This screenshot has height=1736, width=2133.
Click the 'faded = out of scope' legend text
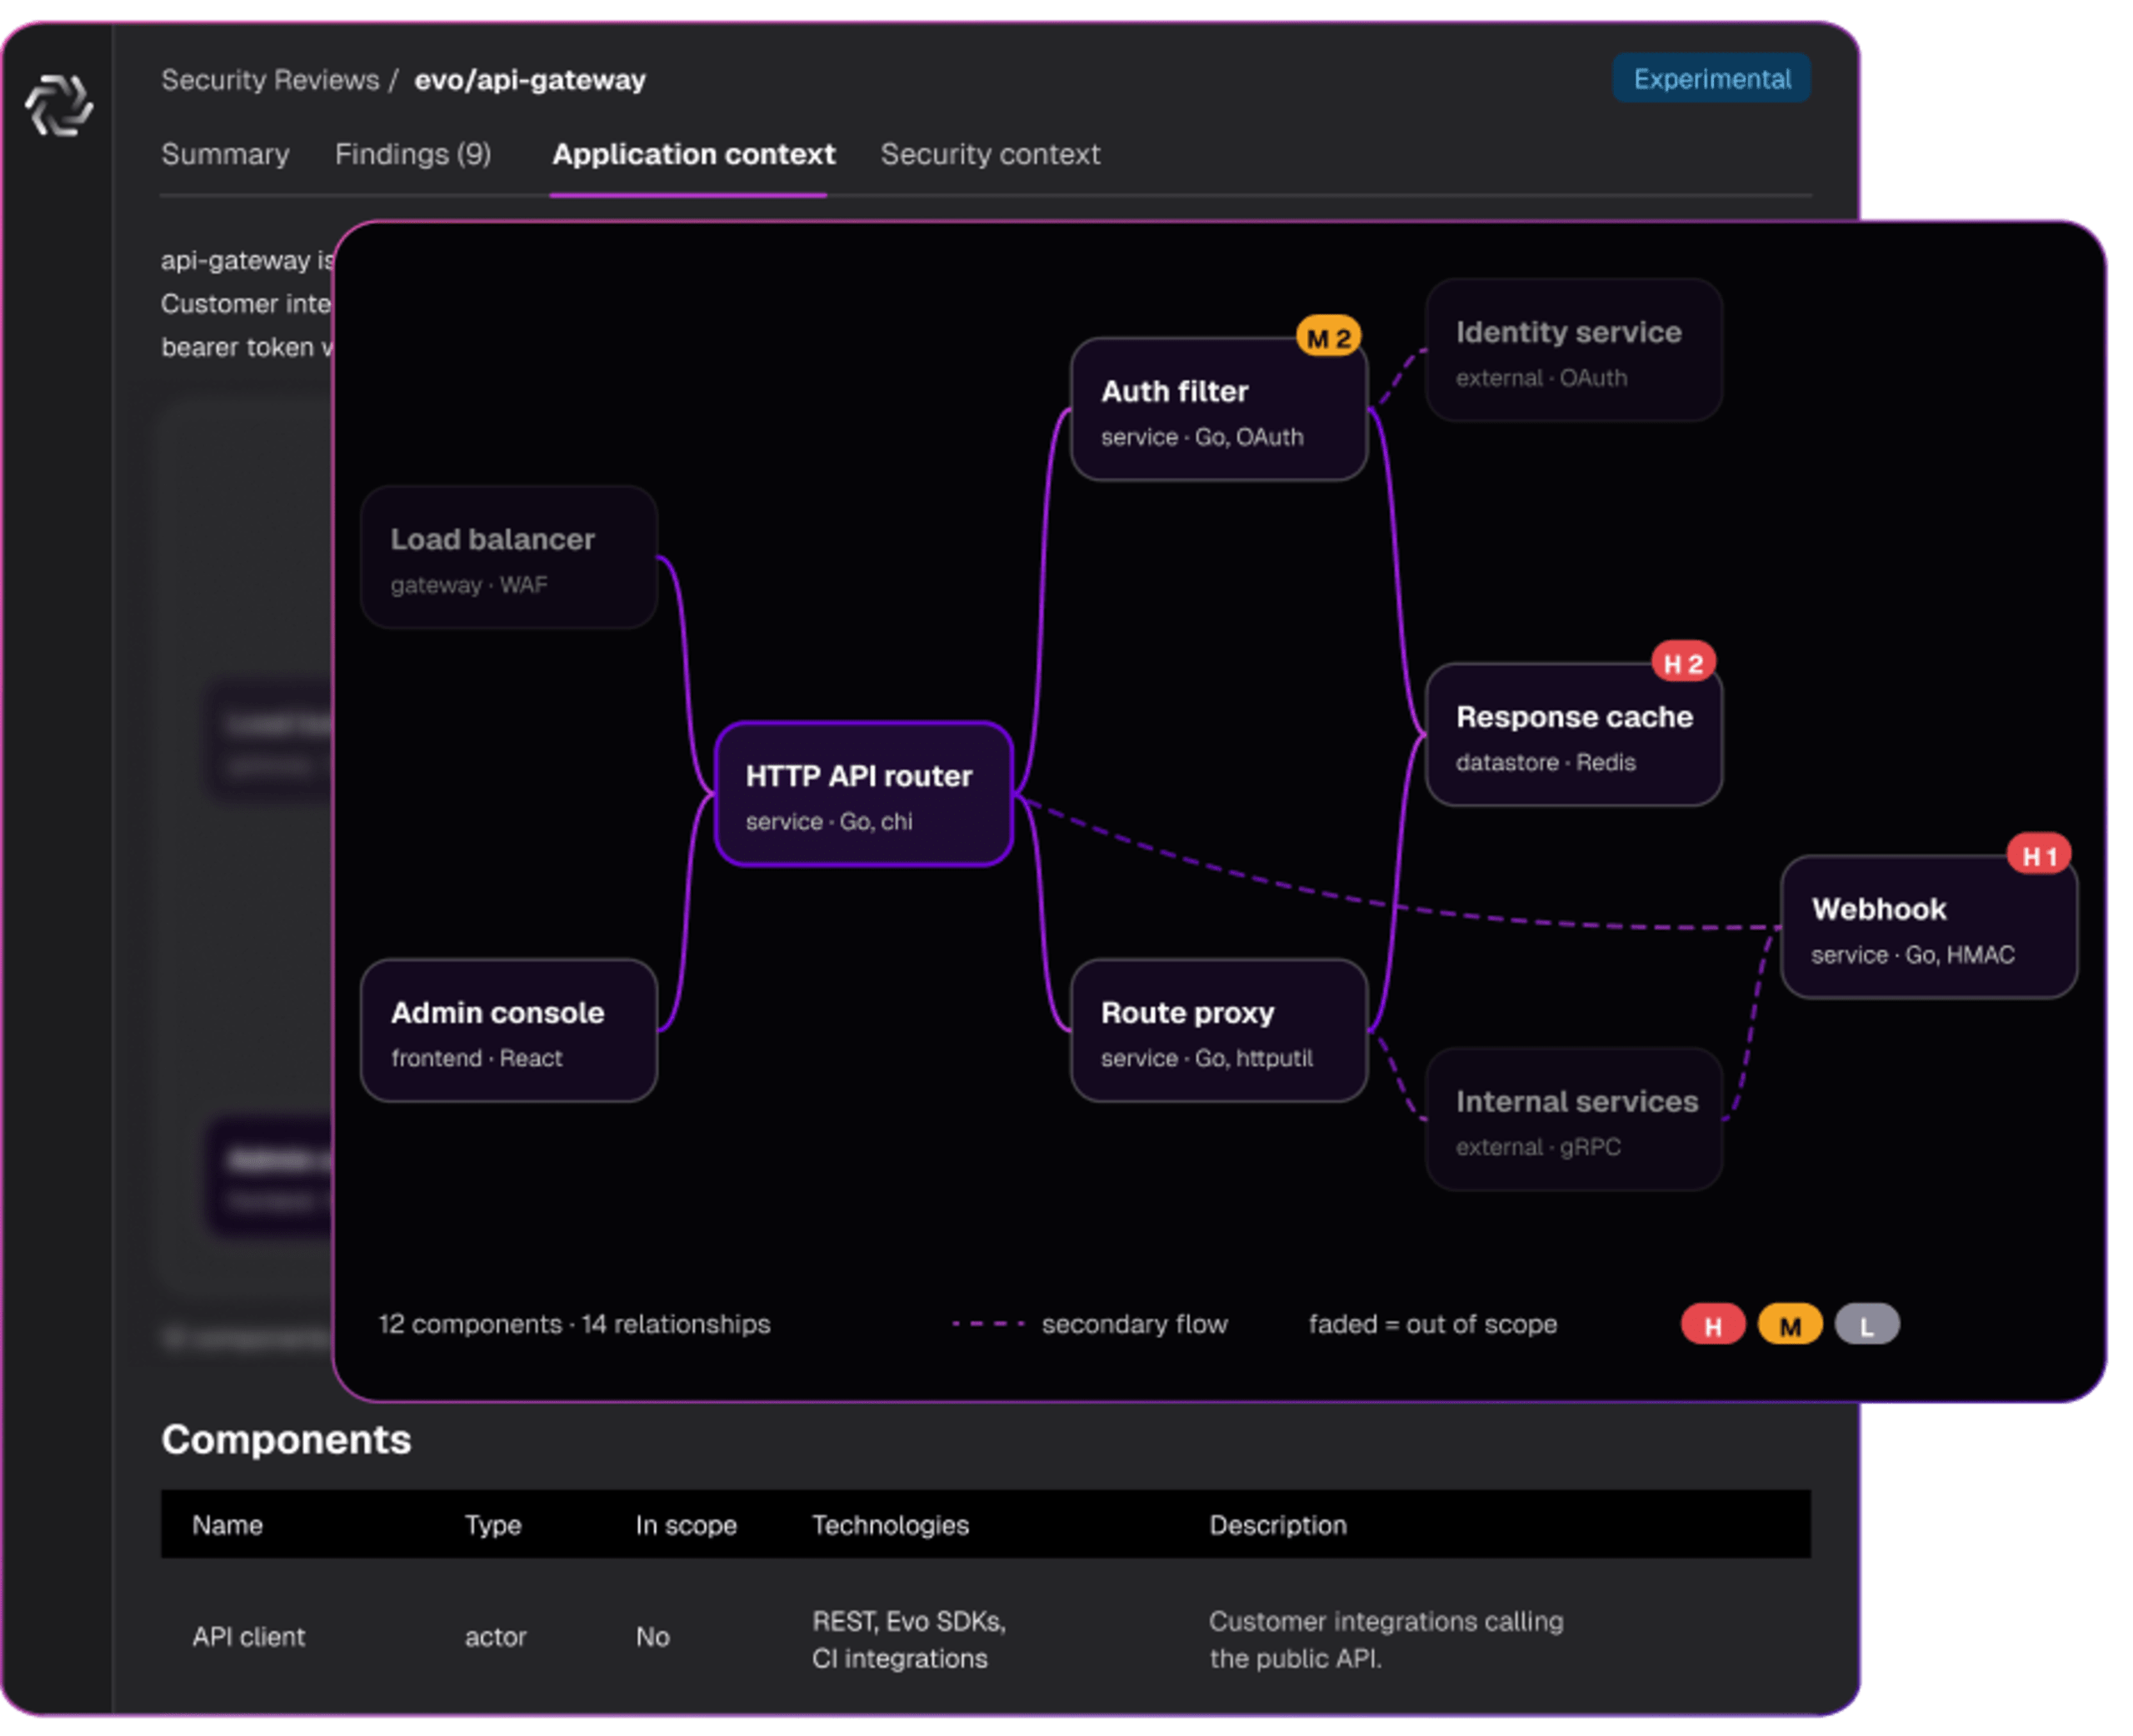1433,1325
